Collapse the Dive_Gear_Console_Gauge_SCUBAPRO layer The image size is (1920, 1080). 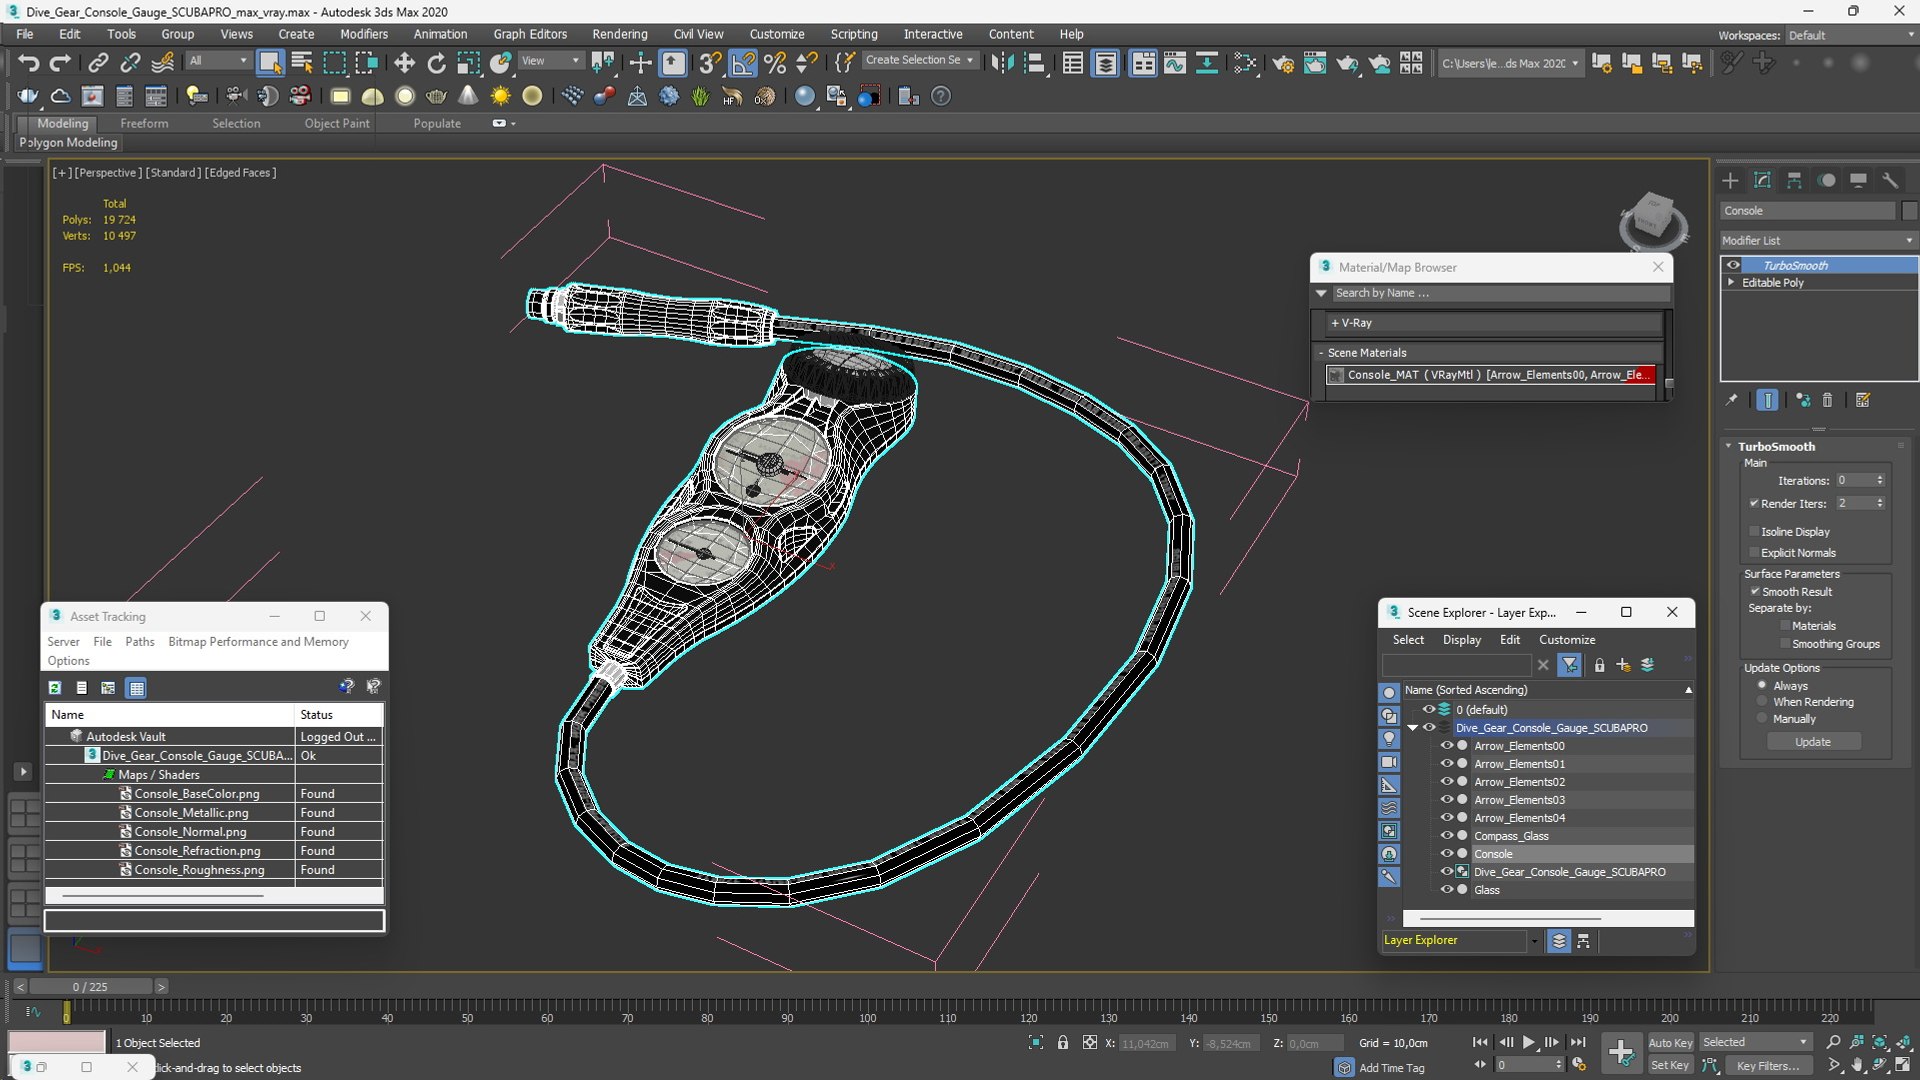click(1412, 728)
